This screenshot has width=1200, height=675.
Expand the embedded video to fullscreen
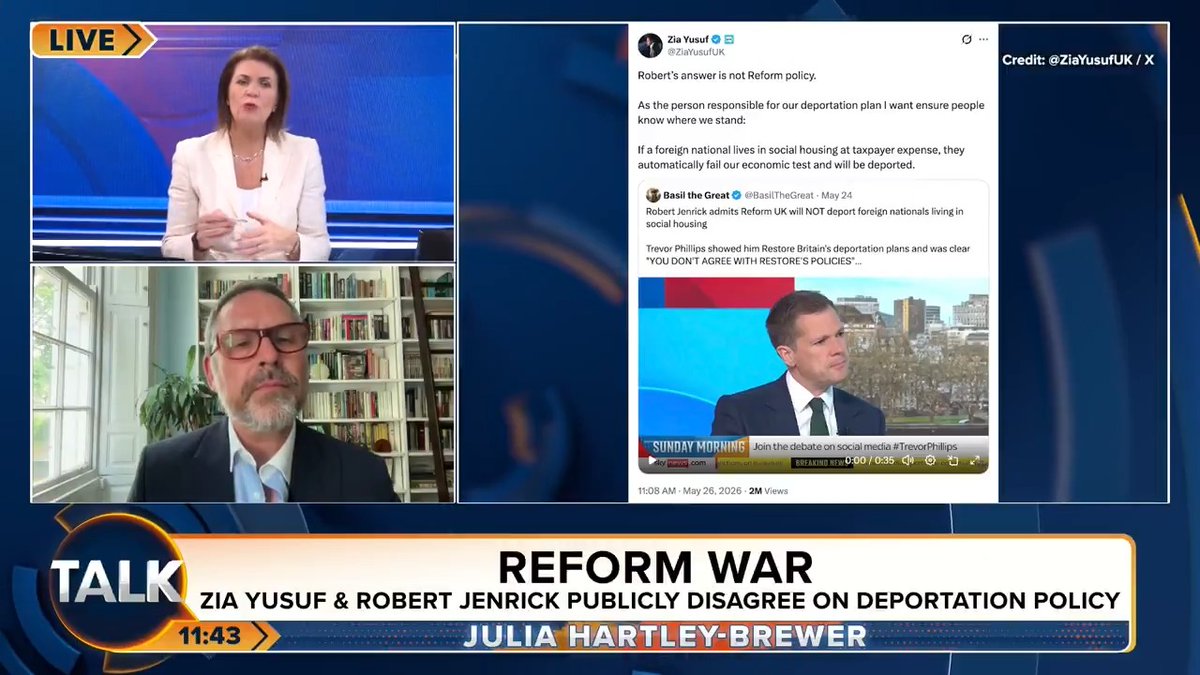(x=974, y=461)
